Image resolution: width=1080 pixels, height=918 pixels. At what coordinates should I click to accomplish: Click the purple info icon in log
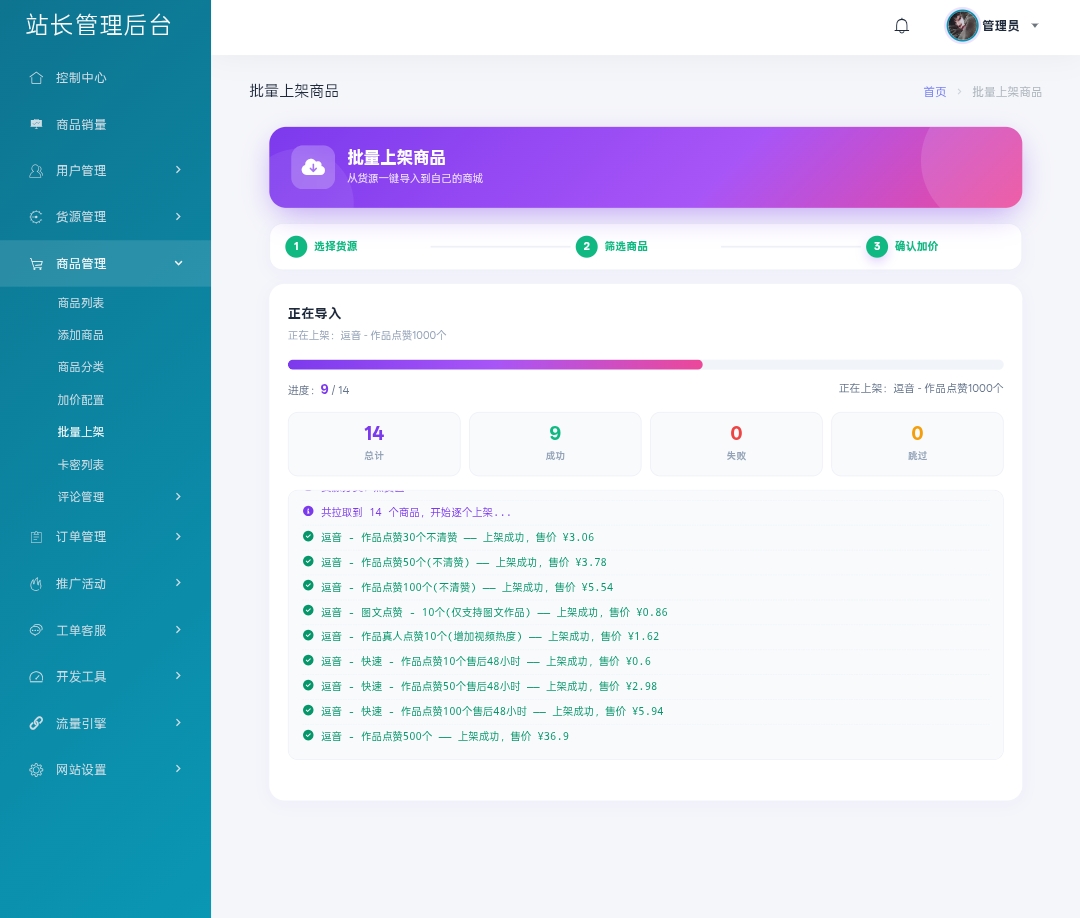308,511
